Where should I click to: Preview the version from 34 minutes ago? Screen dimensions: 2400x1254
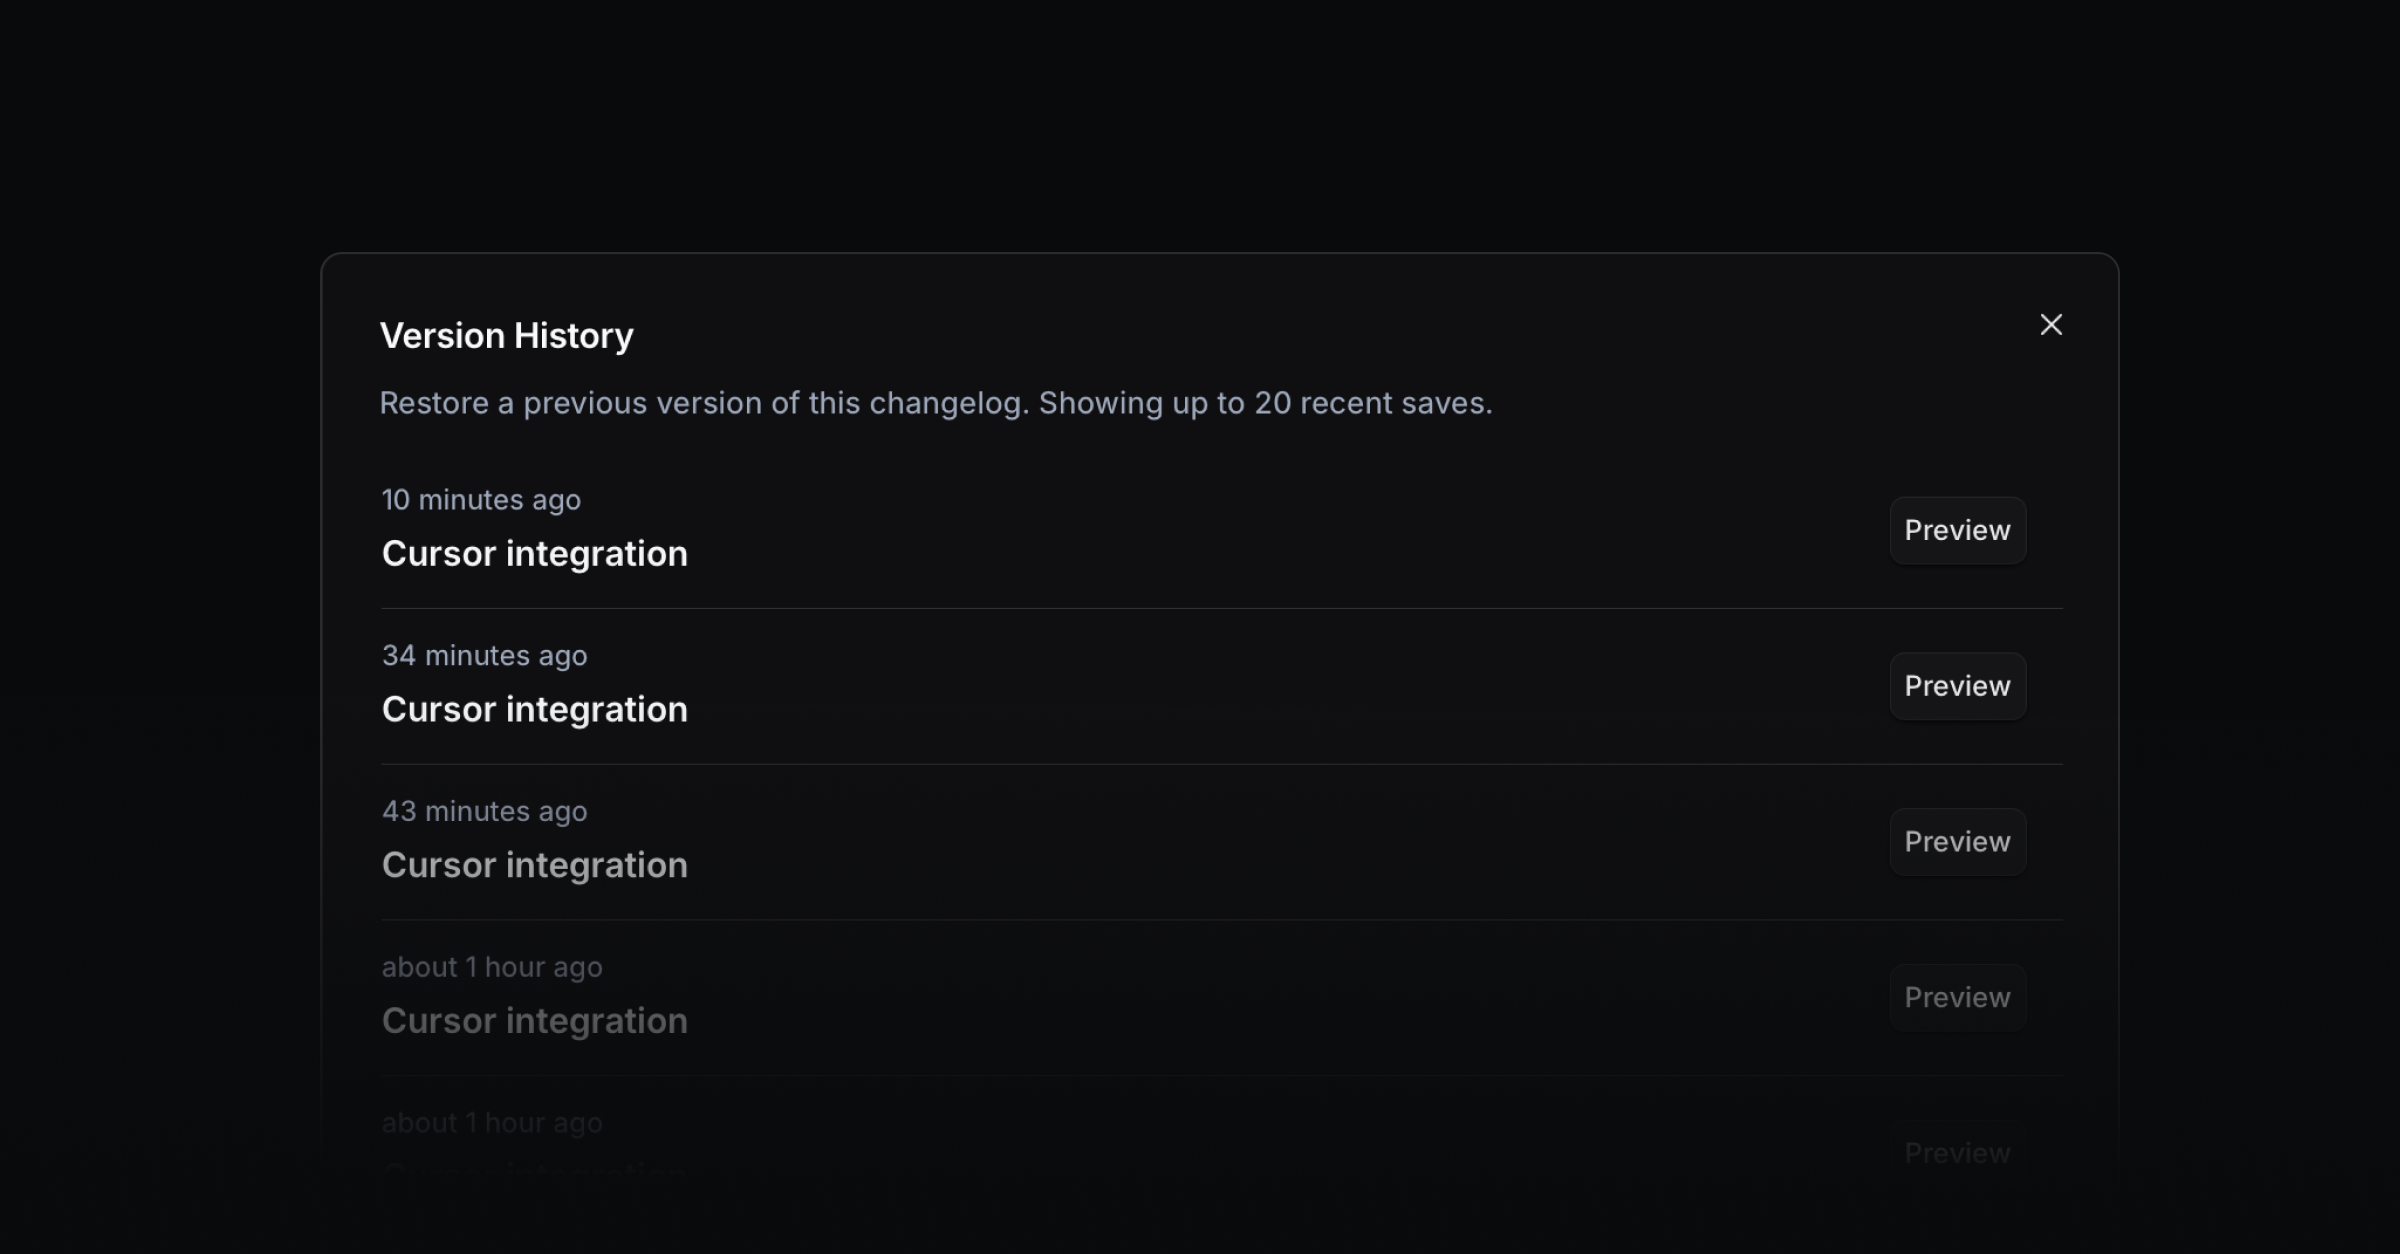pos(1957,687)
